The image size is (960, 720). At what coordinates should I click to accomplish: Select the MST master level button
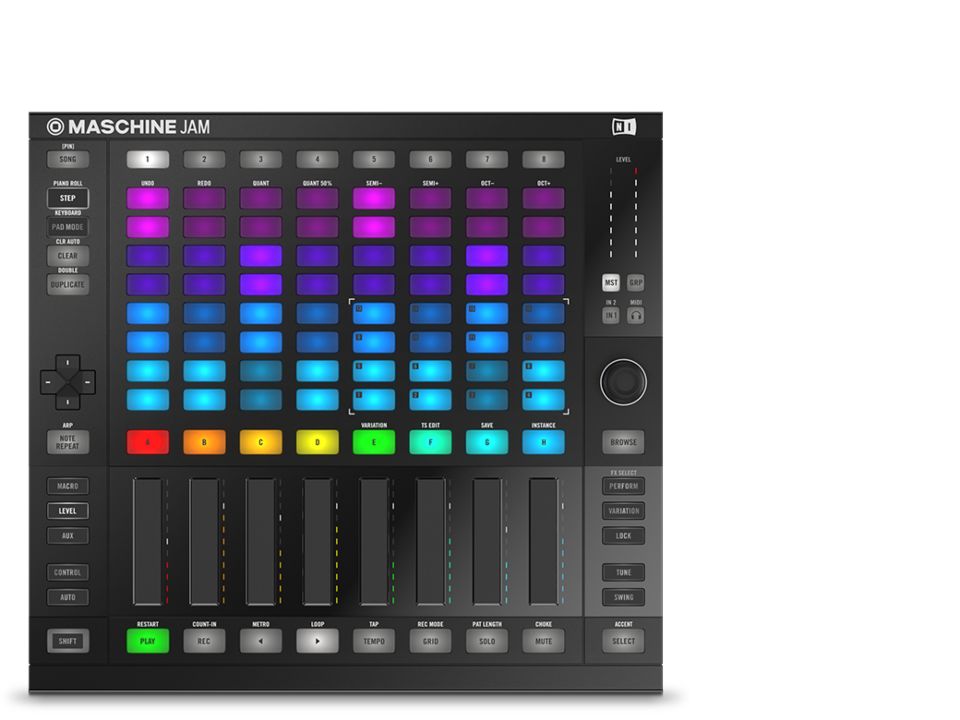coord(611,283)
